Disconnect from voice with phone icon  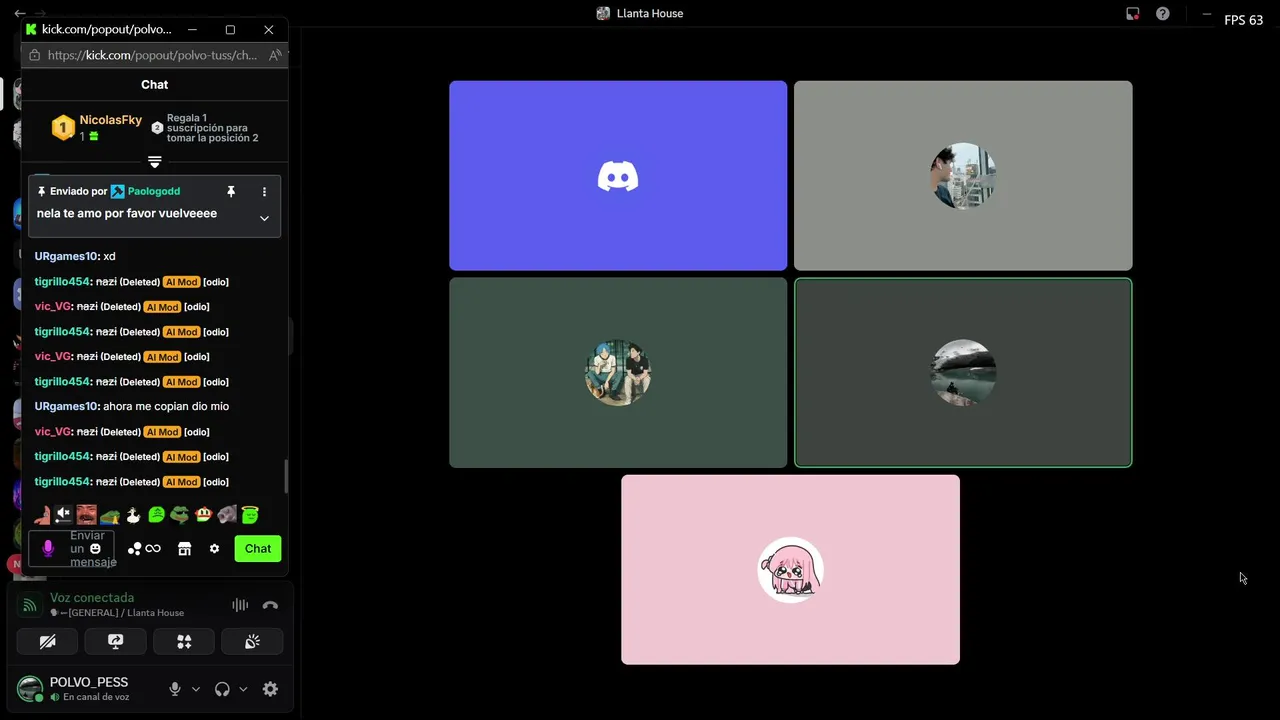[270, 605]
